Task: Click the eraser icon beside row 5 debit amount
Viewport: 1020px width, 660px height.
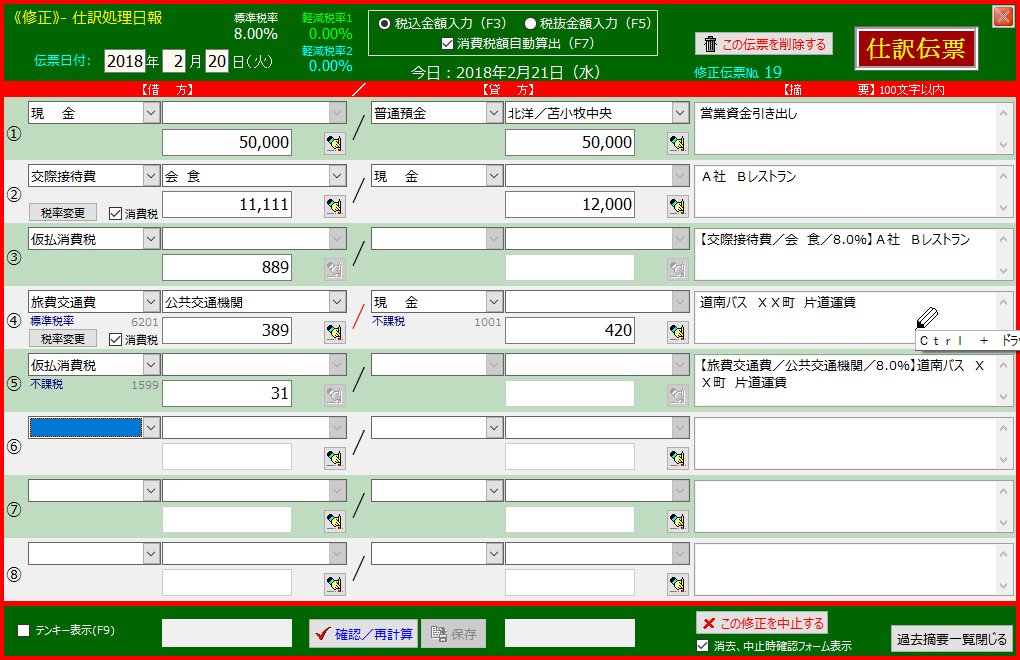Action: click(334, 395)
